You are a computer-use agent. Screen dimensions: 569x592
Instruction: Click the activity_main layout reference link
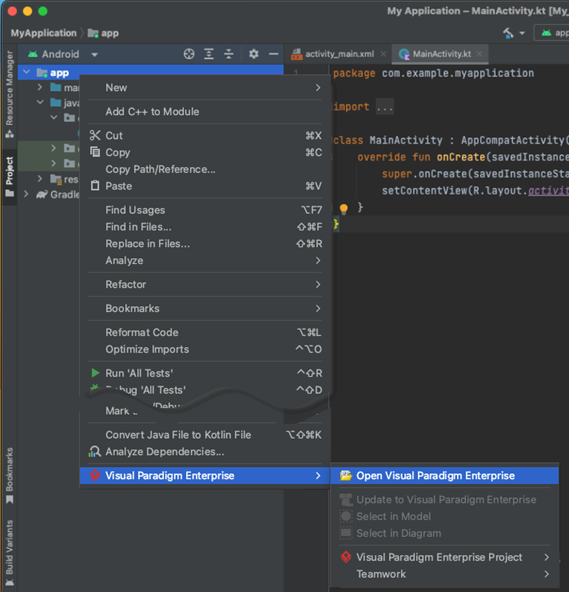pos(548,191)
